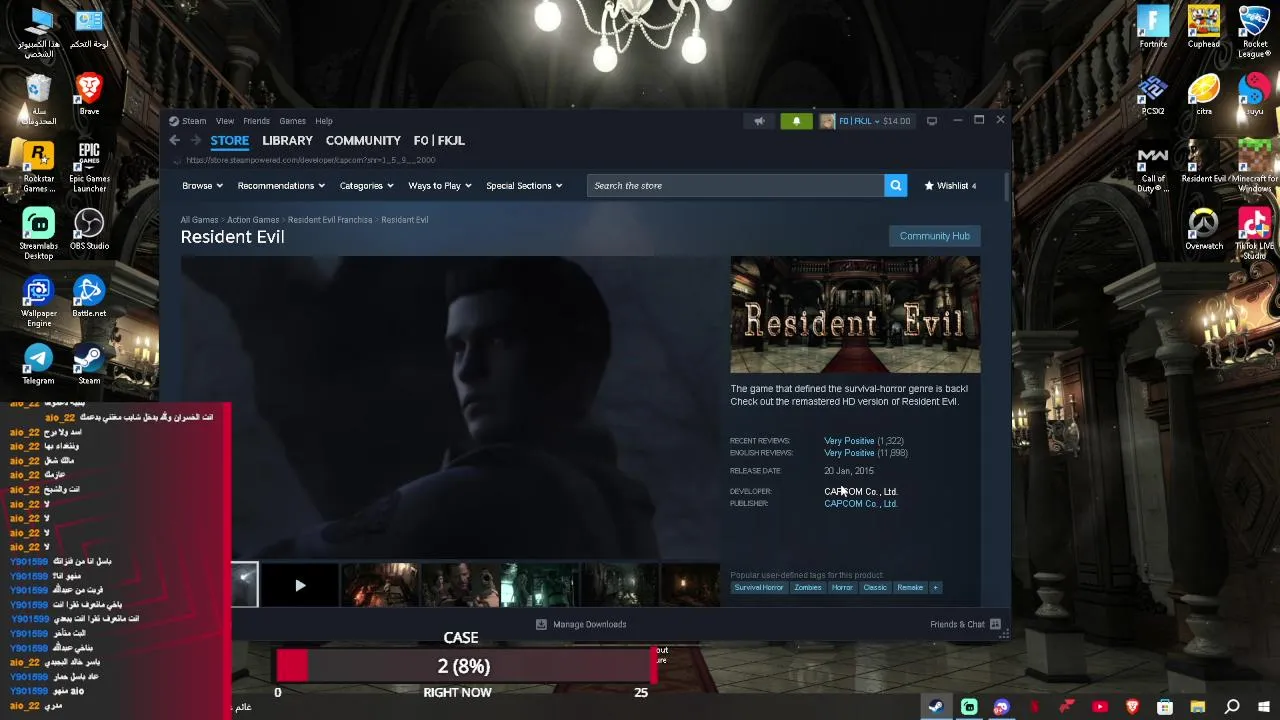
Task: Expand the Recommendations dropdown
Action: [281, 185]
